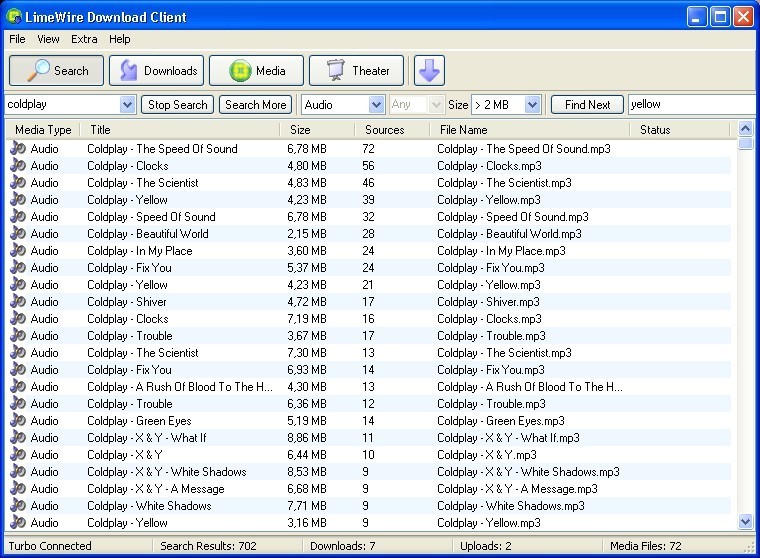This screenshot has height=558, width=760.
Task: Sort results by Title column header
Action: 180,129
